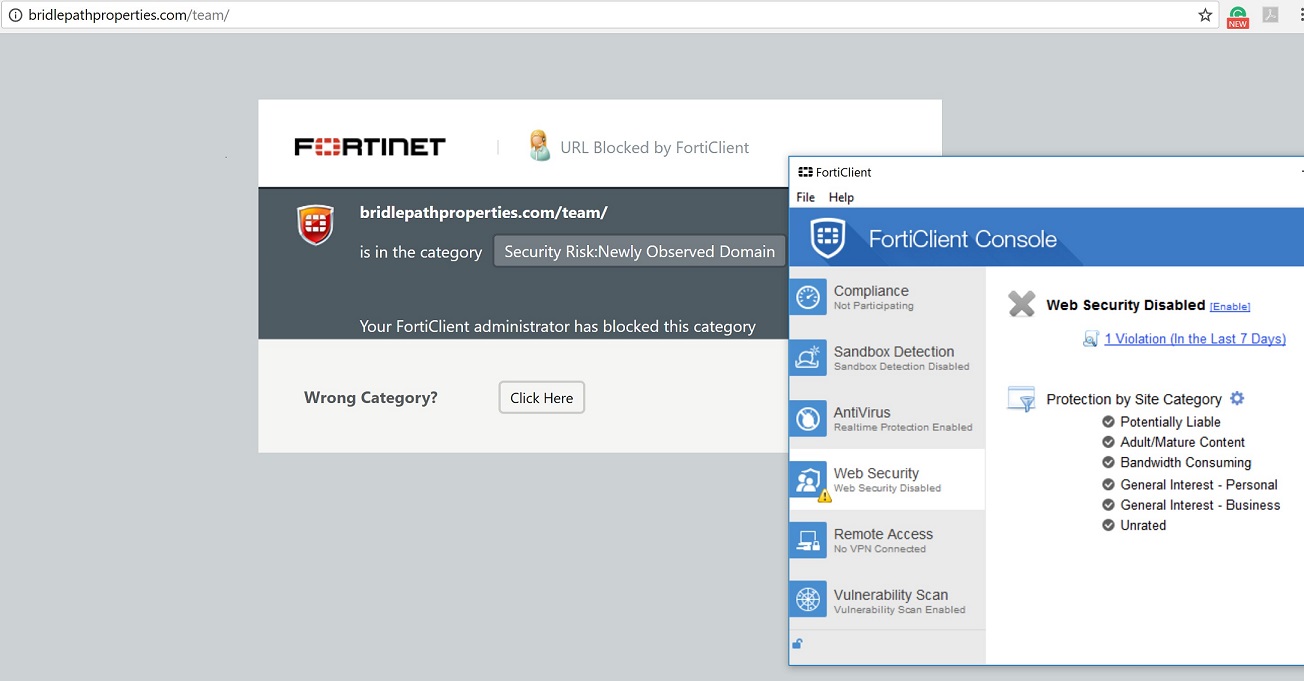Switch to the Remote Access tab
The width and height of the screenshot is (1304, 681).
887,540
